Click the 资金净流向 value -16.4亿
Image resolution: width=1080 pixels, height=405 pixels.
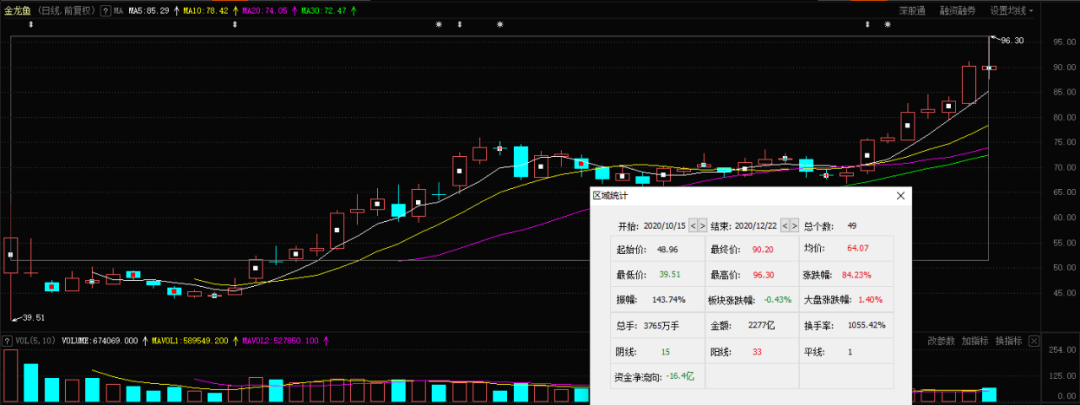point(681,377)
